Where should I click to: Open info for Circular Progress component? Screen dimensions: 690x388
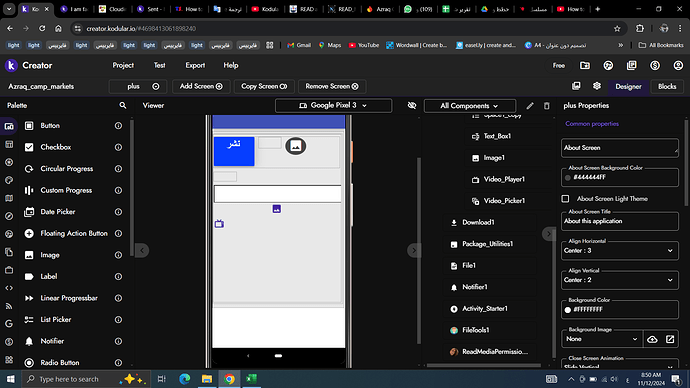[x=118, y=169]
